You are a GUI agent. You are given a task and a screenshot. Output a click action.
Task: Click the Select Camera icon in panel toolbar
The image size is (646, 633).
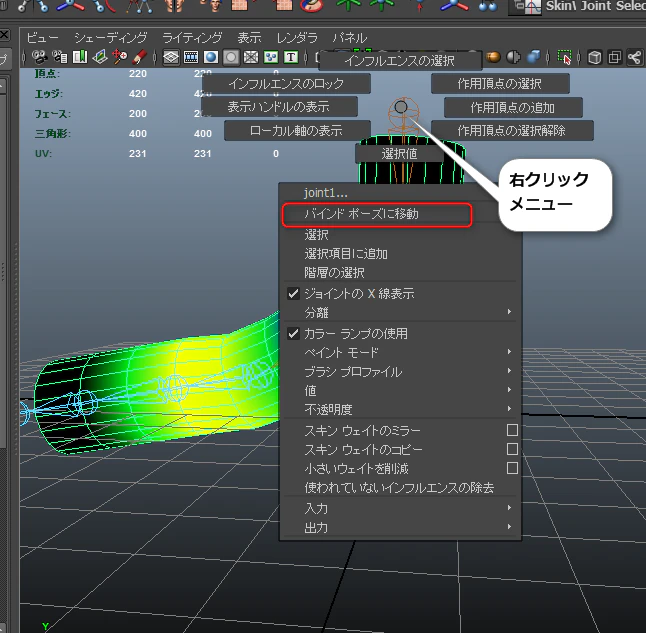40,57
